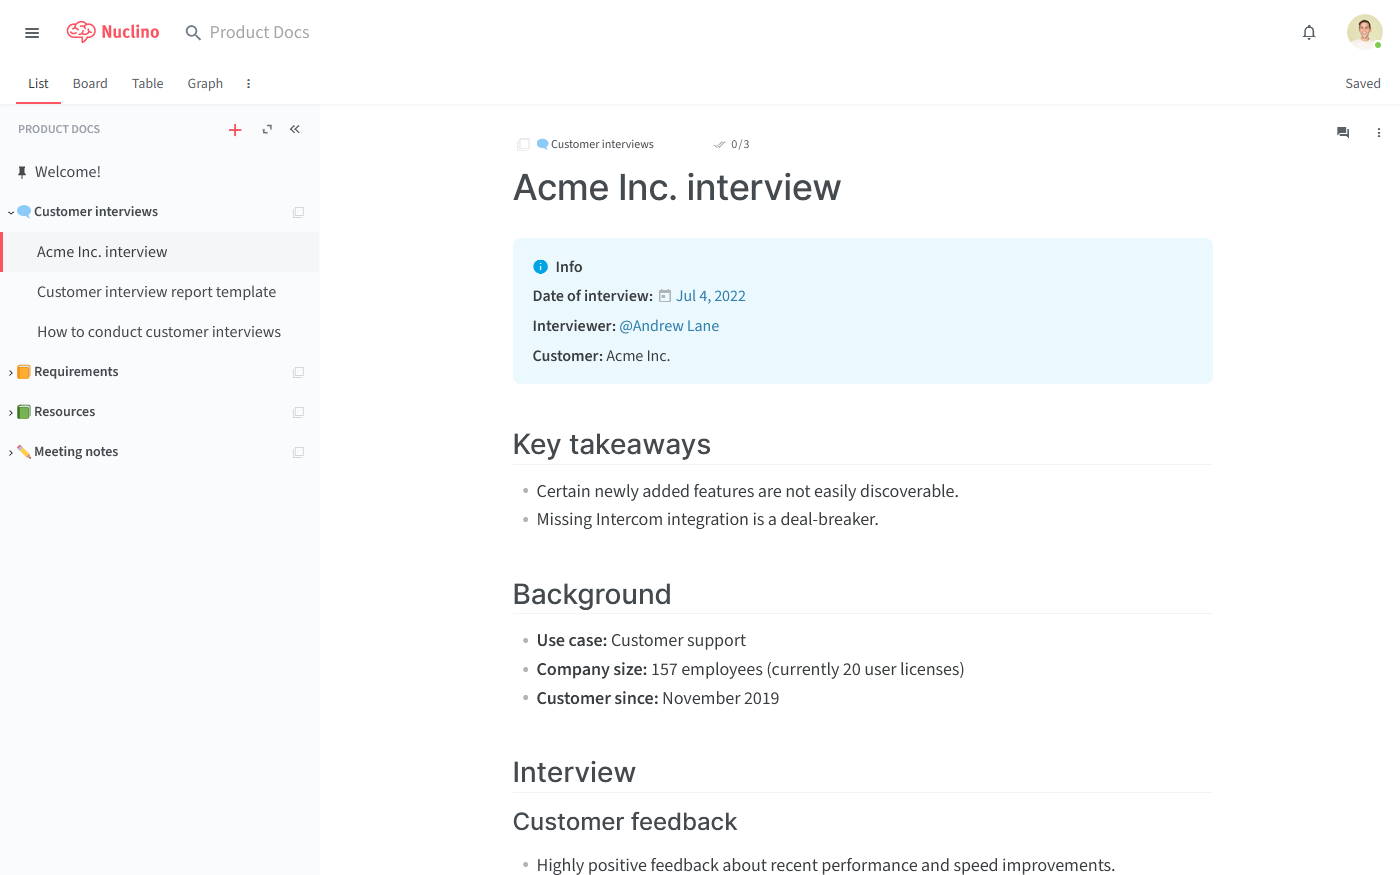
Task: Click the PRODUCT DOCS sidebar header
Action: 59,130
